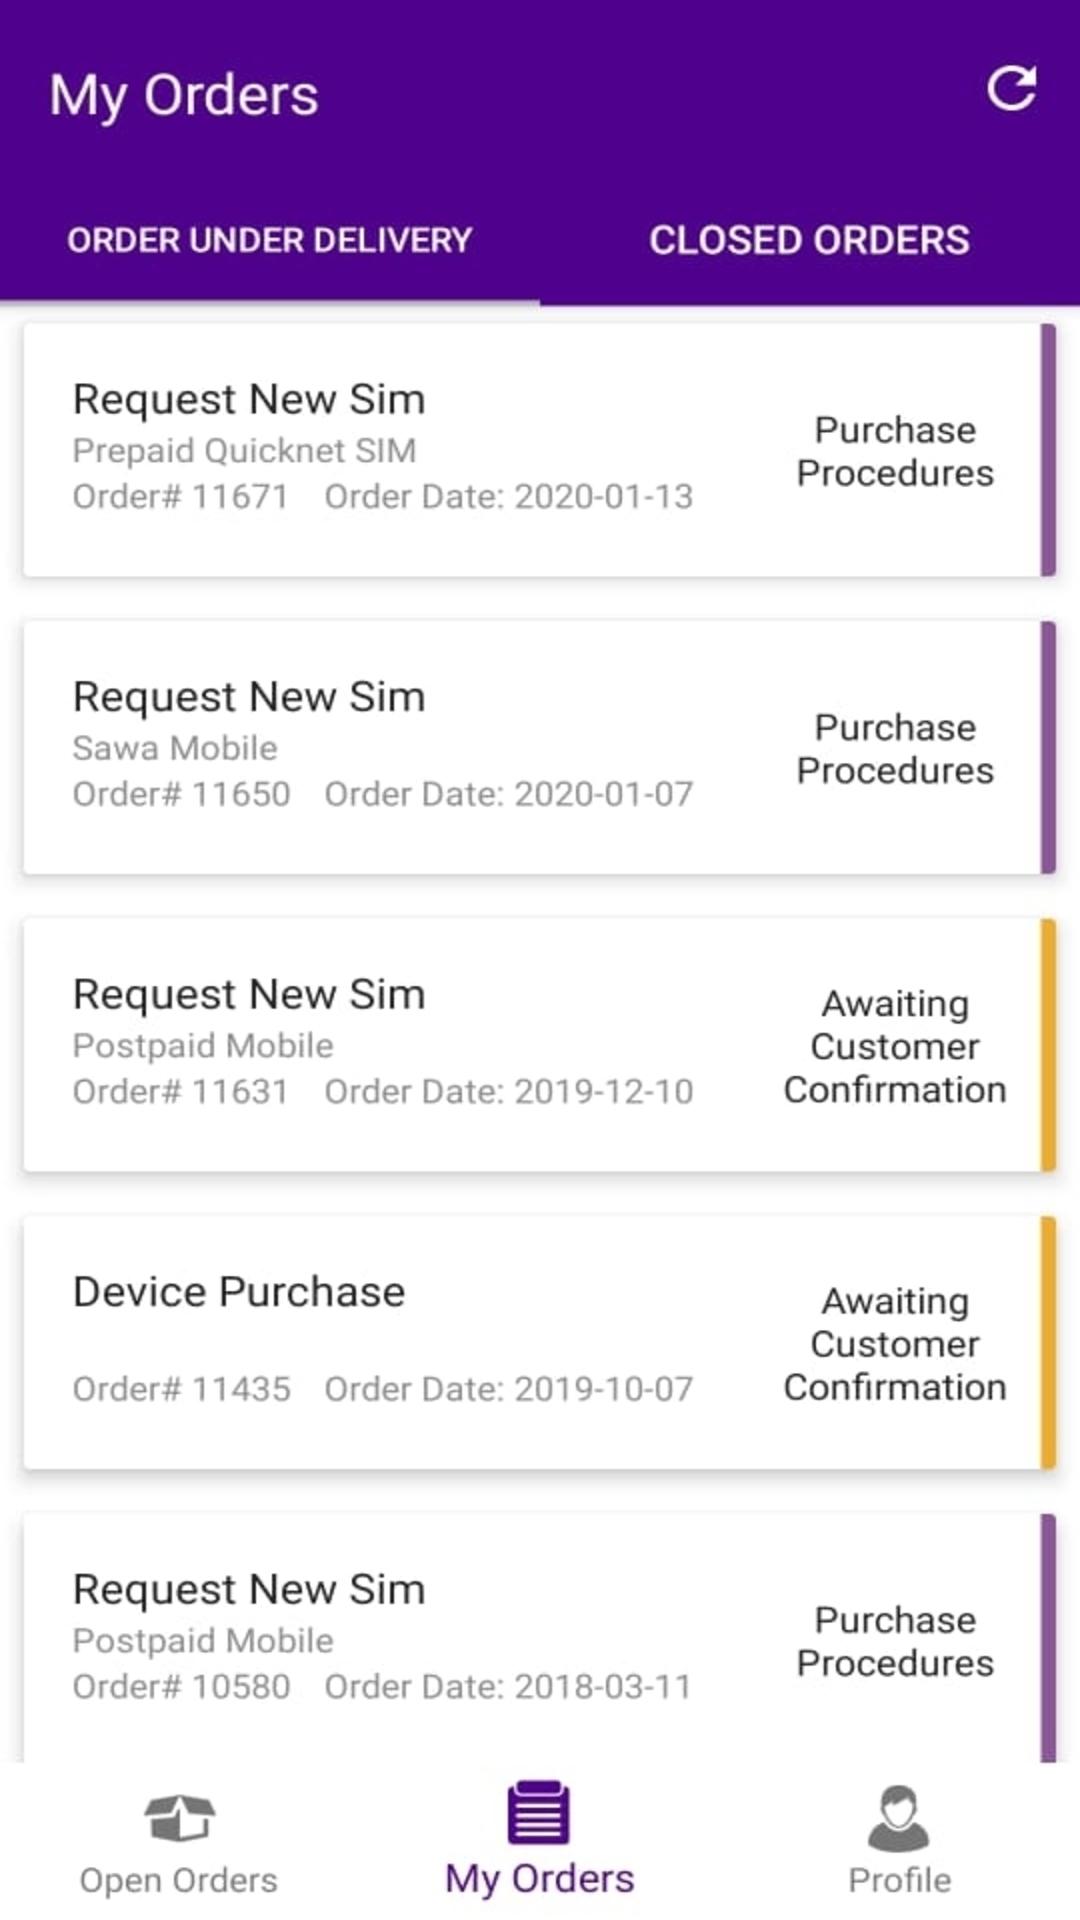Tap Purchase Procedures status on order 10580
This screenshot has width=1080, height=1920.
tap(895, 1642)
